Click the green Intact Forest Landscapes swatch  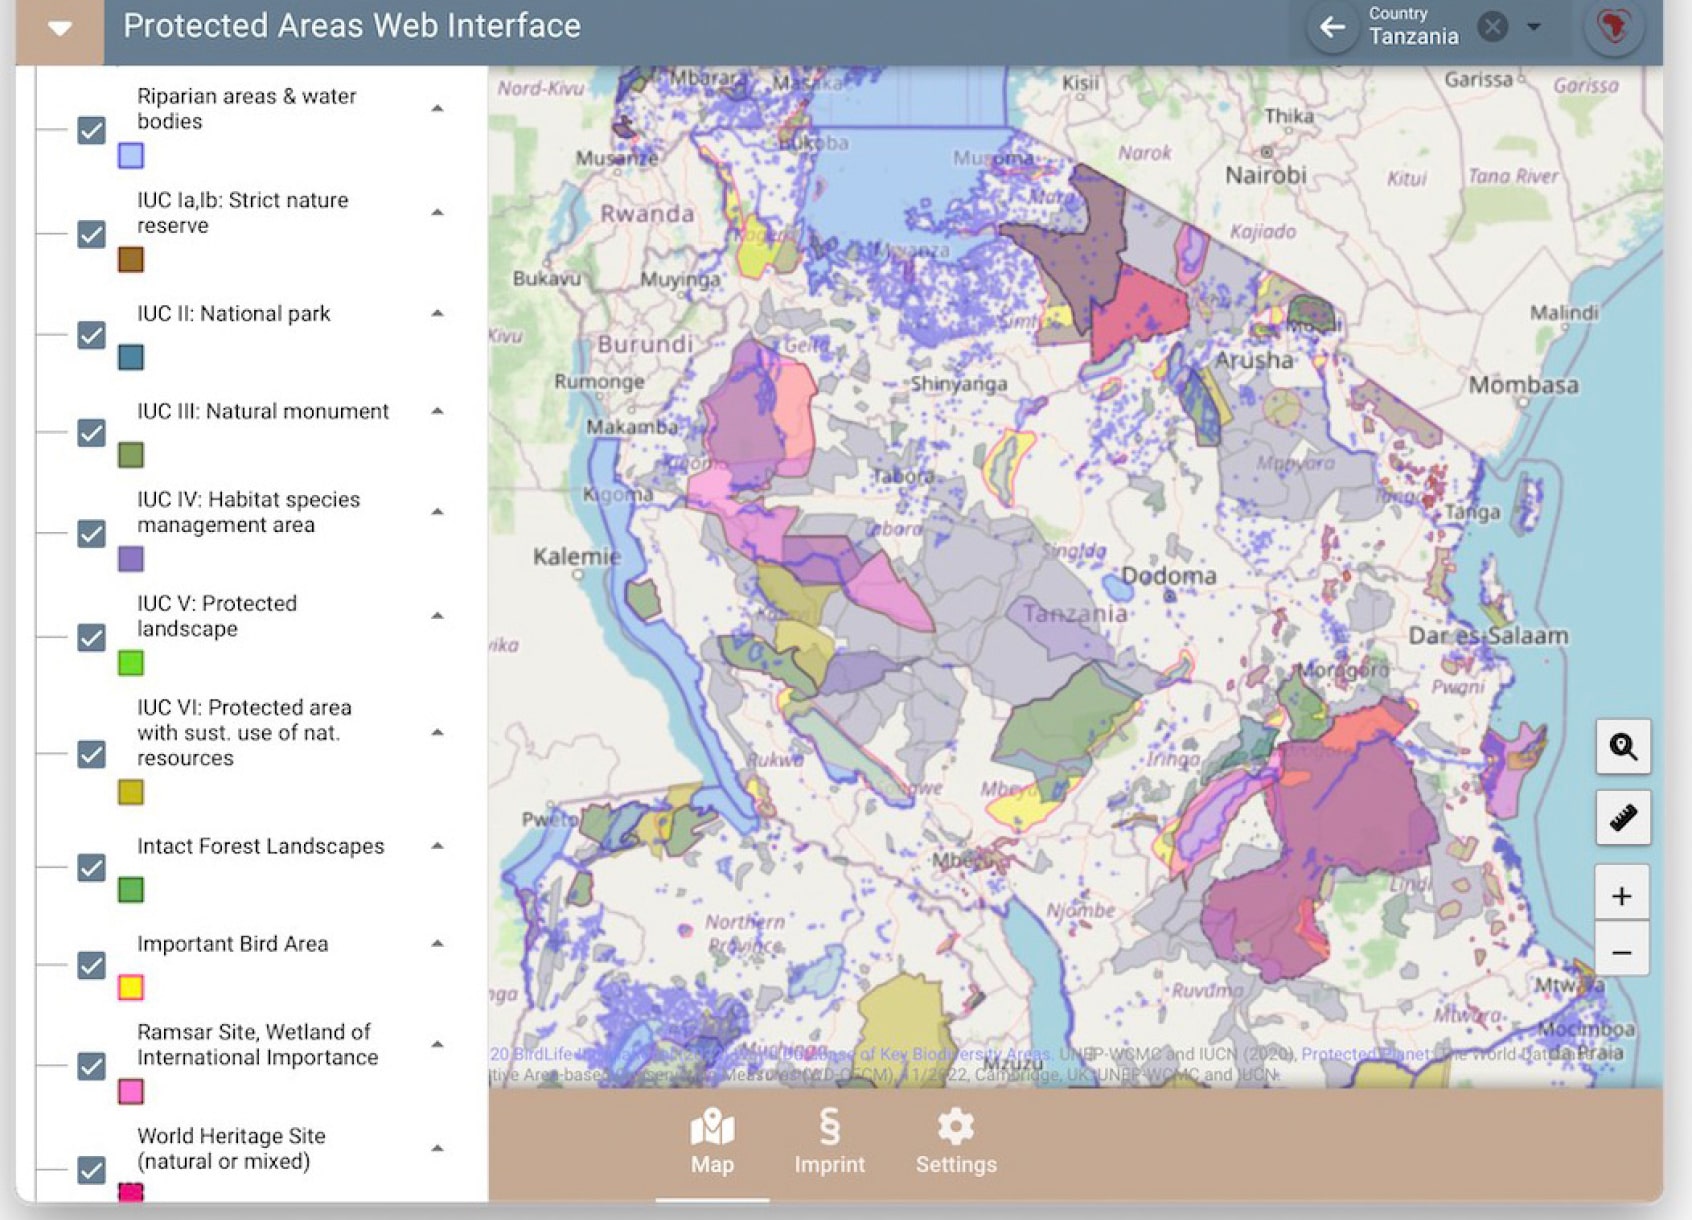pos(131,890)
